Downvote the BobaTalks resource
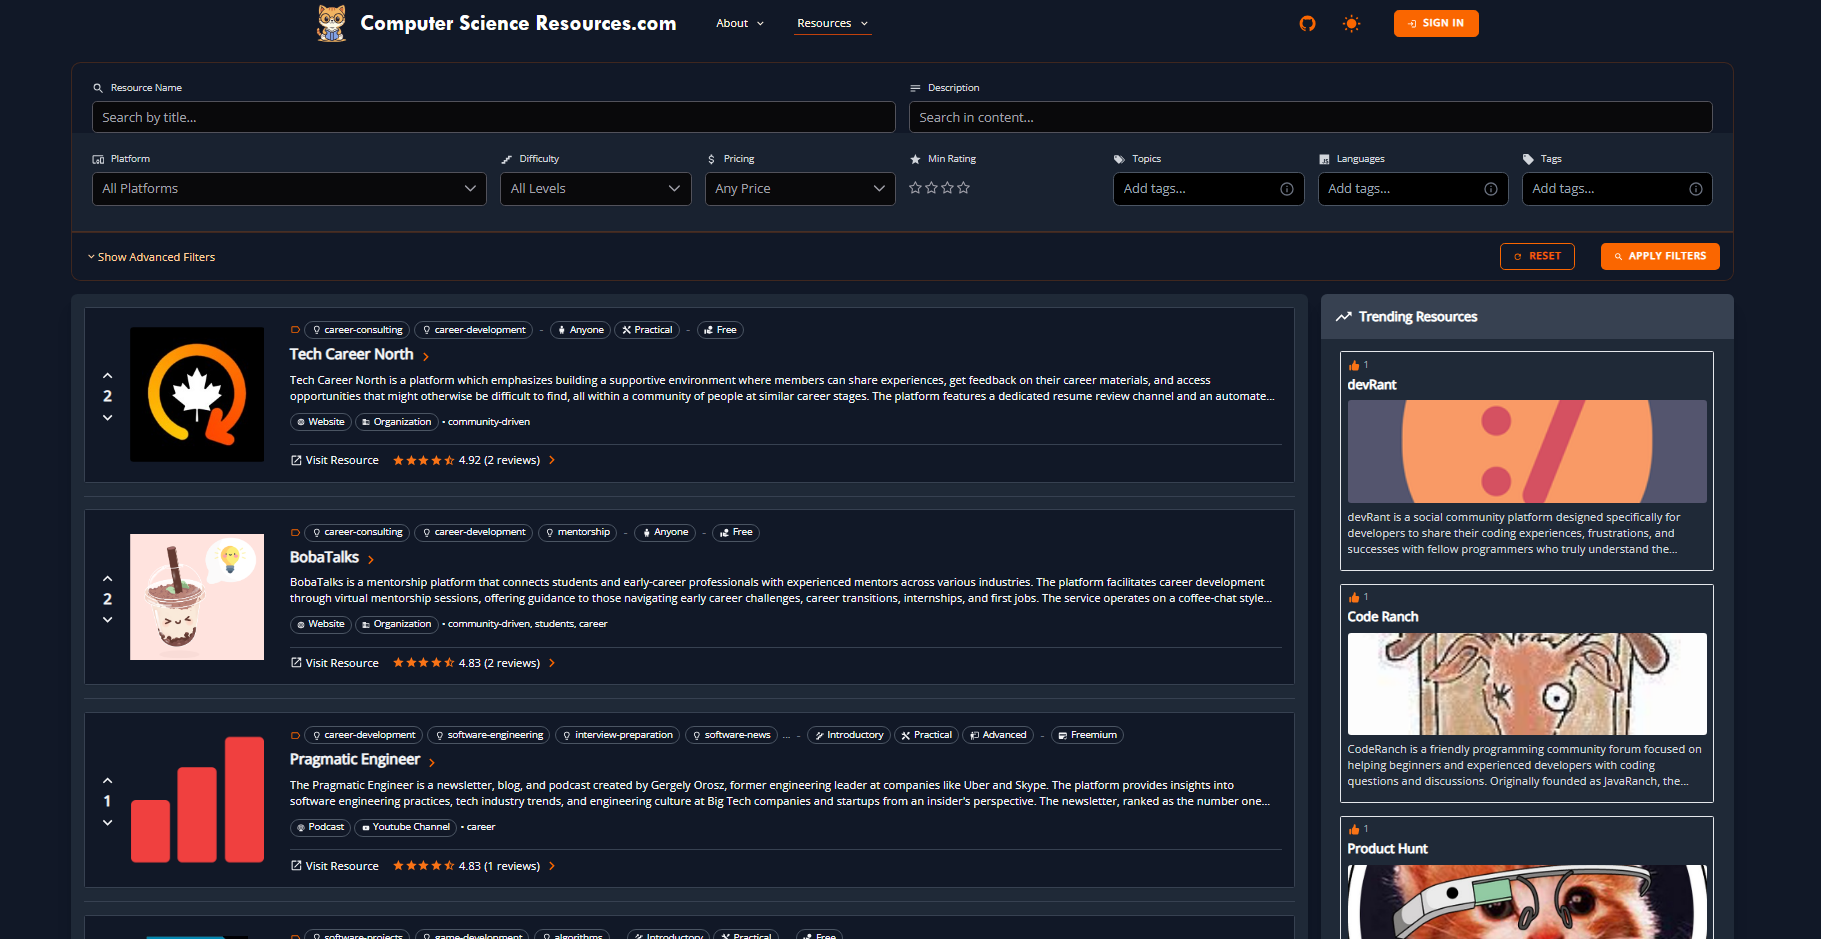1821x939 pixels. (x=107, y=619)
